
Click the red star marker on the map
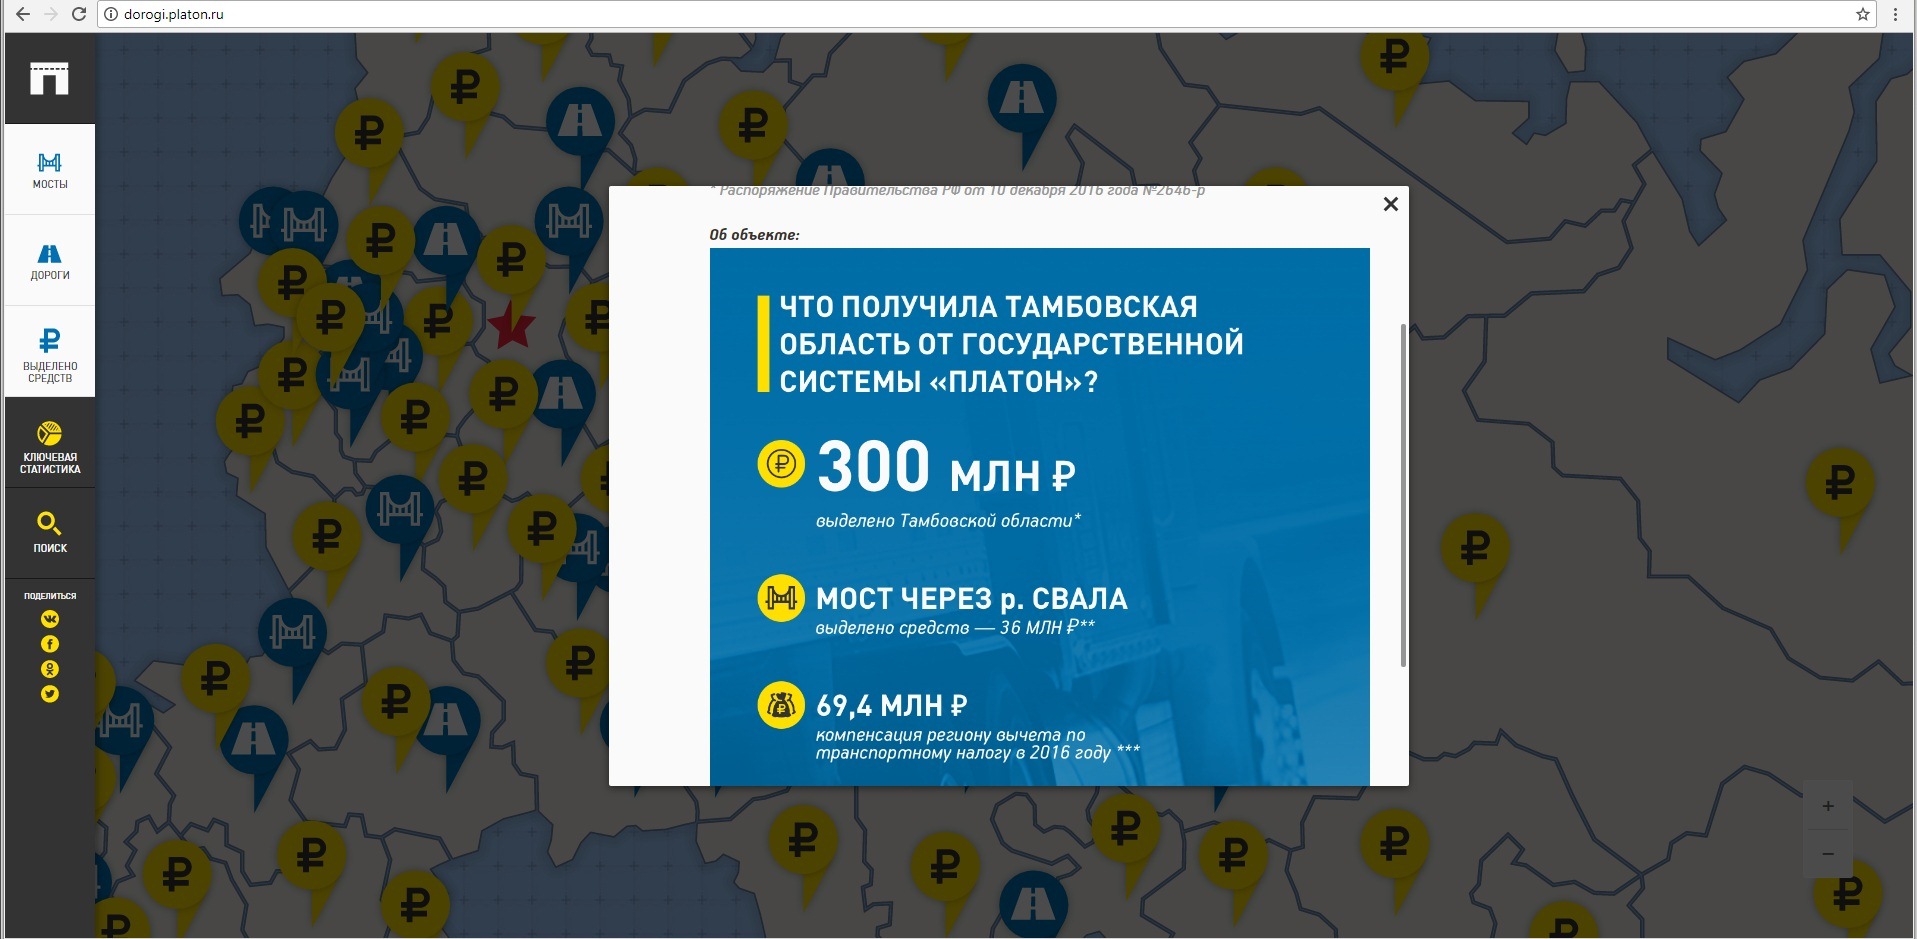(x=511, y=325)
